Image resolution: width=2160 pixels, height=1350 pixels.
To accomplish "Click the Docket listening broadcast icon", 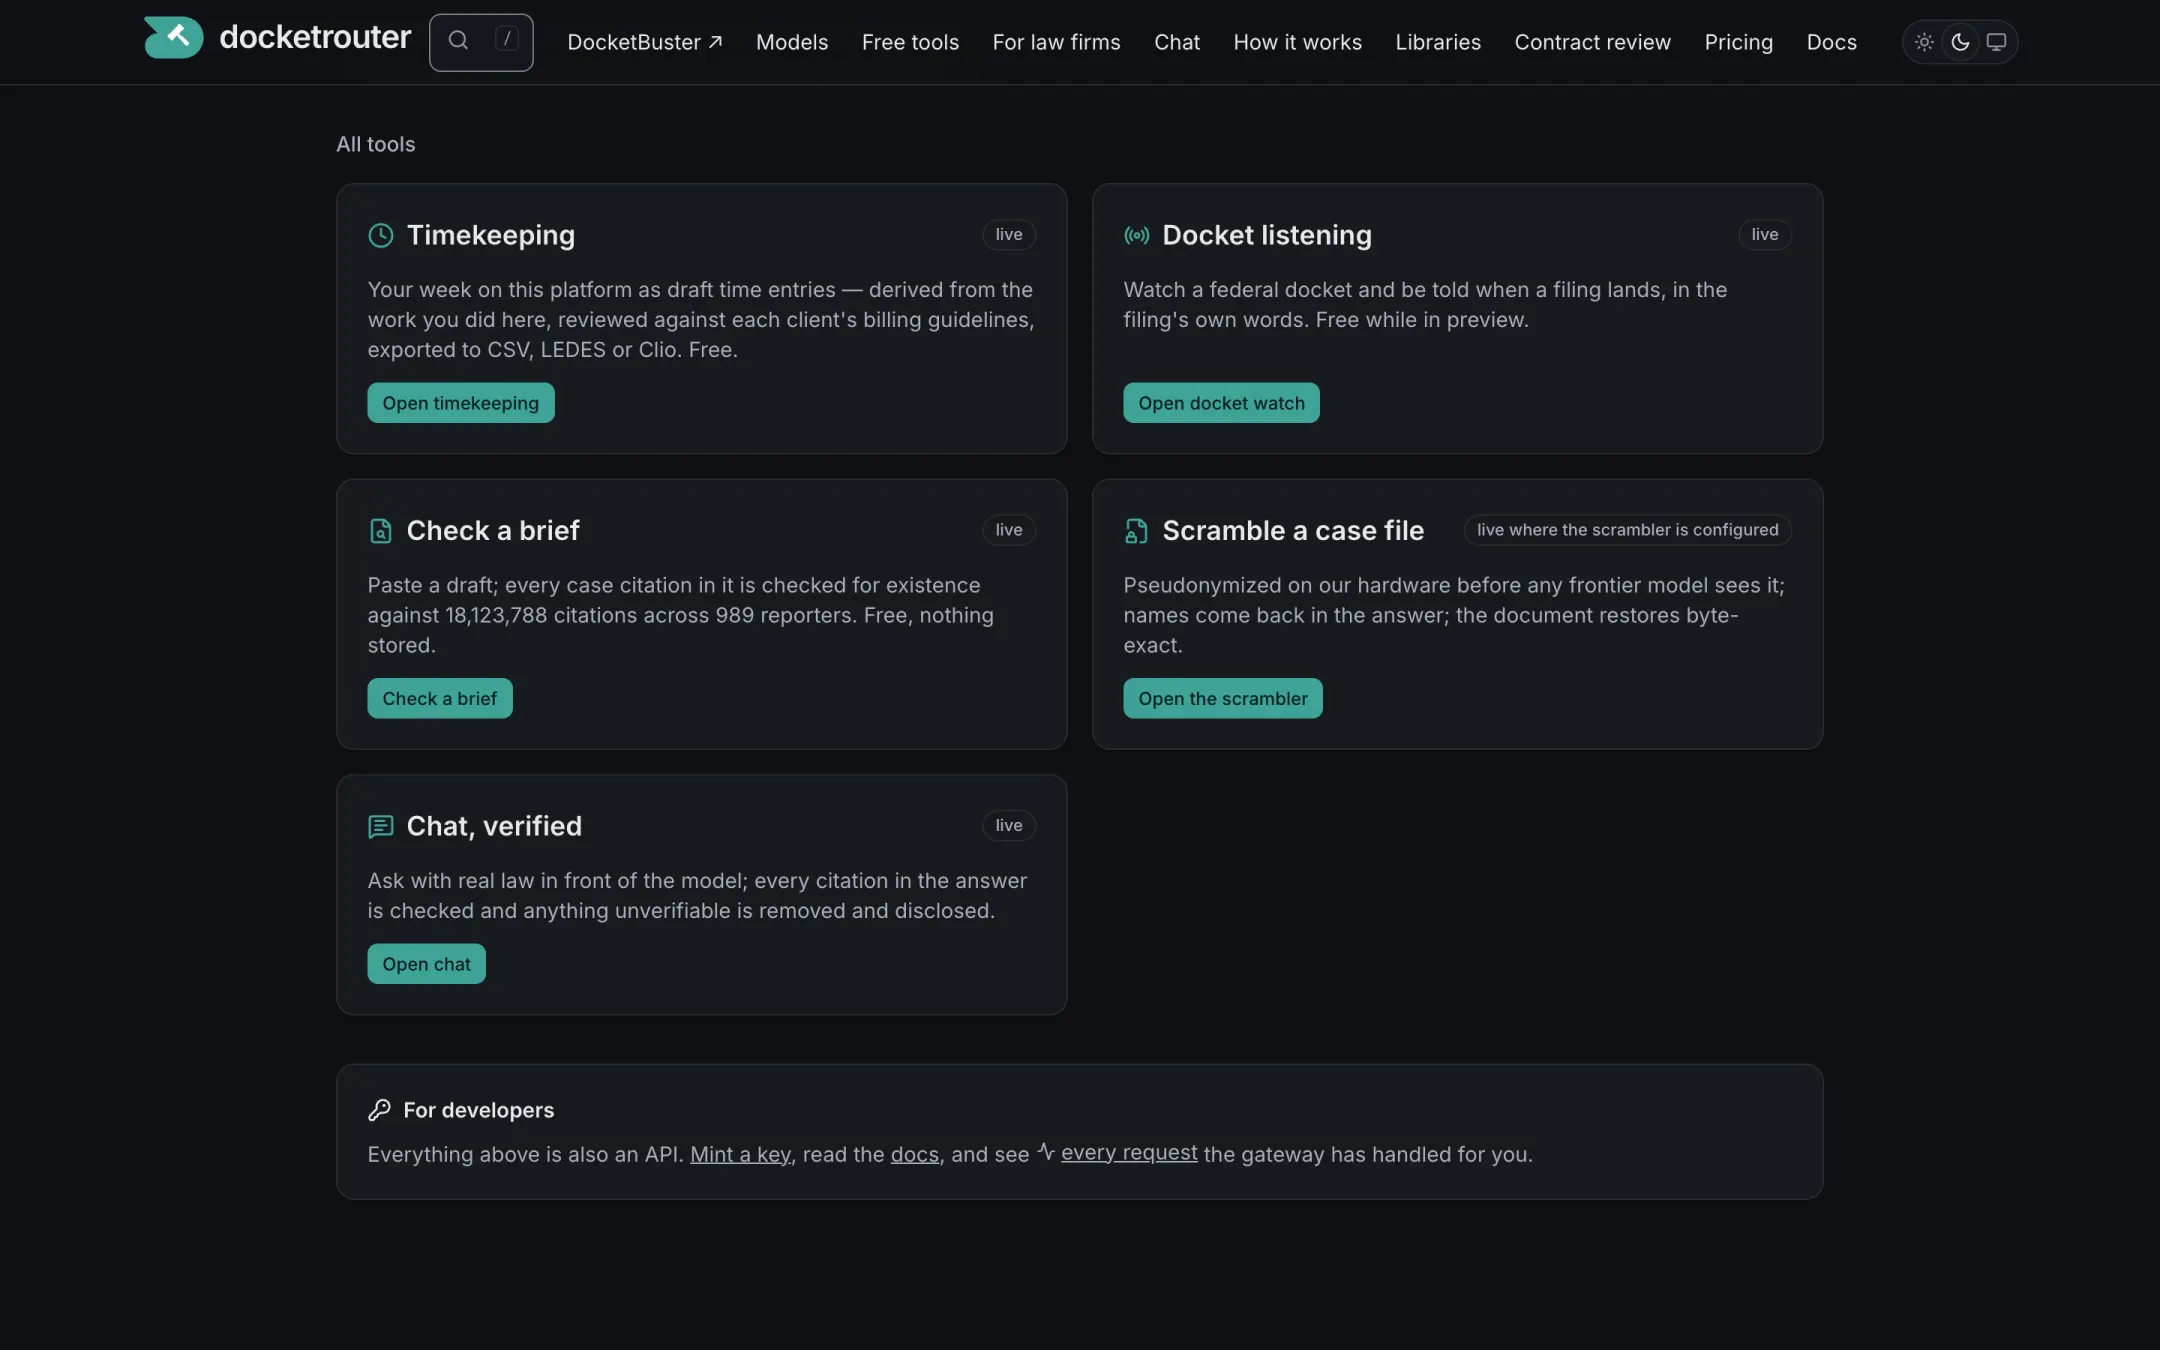I will click(x=1136, y=235).
